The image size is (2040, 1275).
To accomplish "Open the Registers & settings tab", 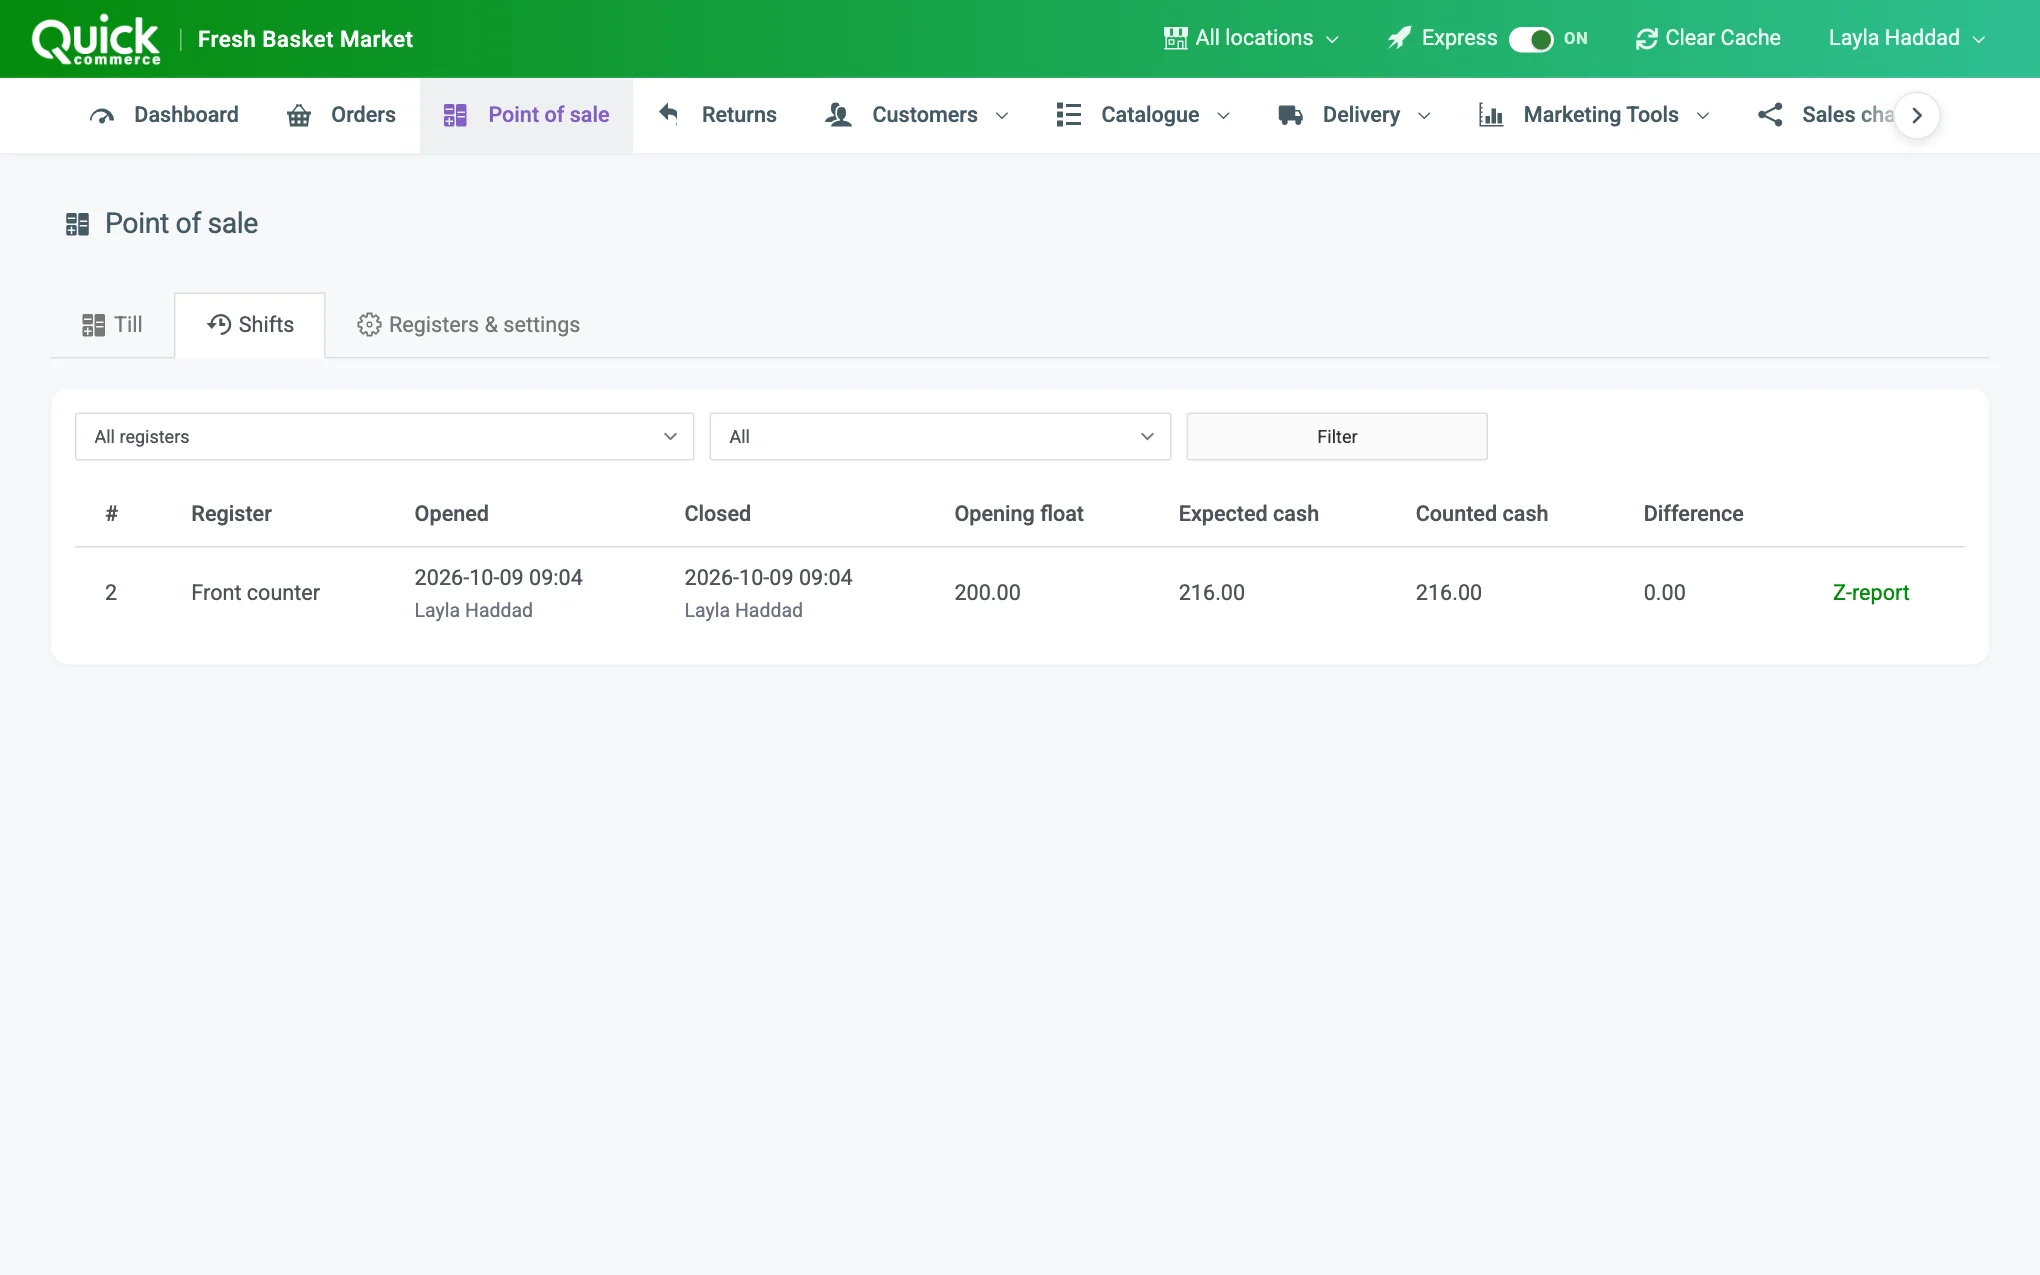I will [x=469, y=325].
